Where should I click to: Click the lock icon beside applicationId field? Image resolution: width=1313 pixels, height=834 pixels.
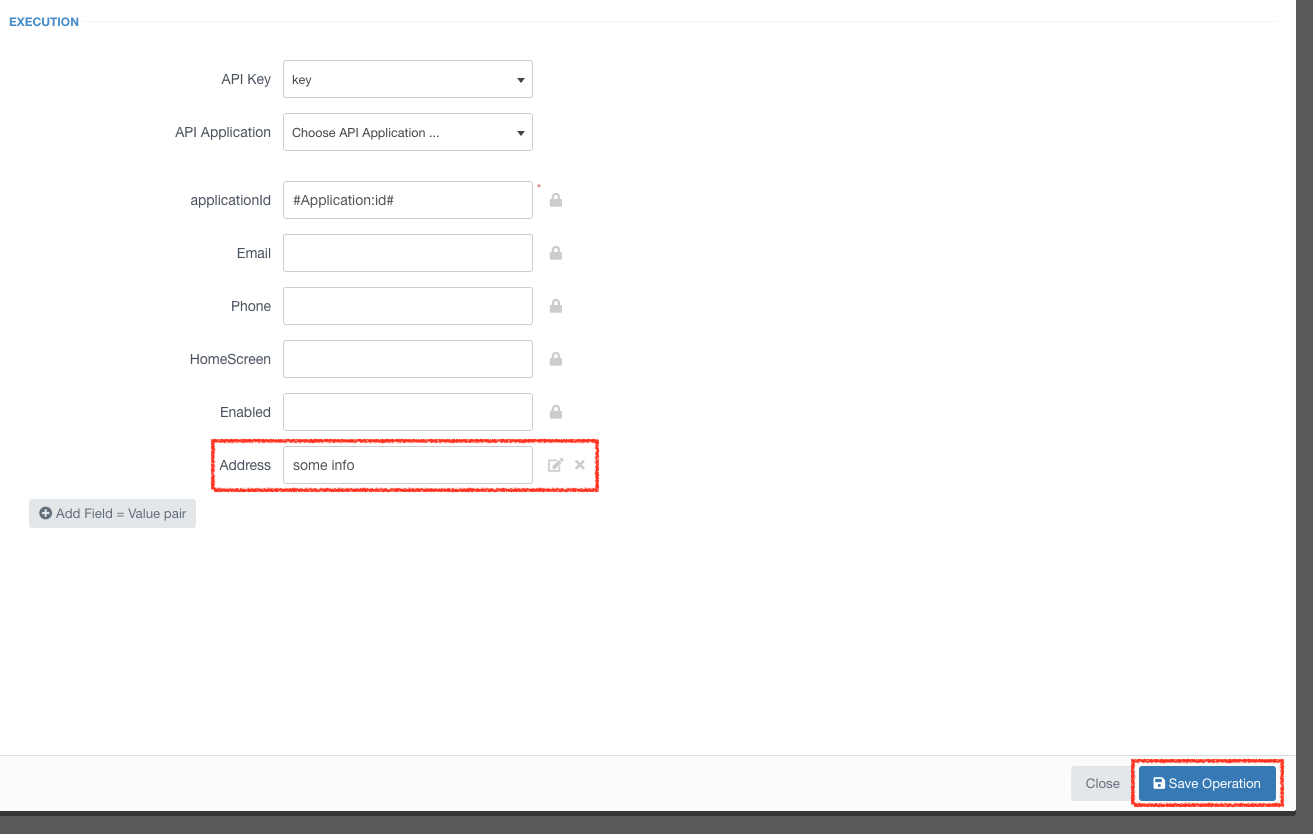(556, 200)
